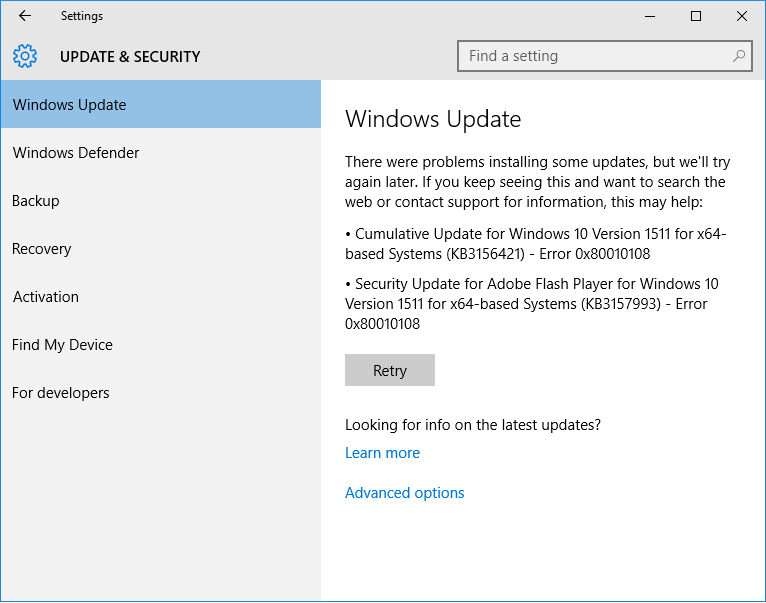
Task: Click the Adobe Flash Player update error text
Action: click(532, 303)
